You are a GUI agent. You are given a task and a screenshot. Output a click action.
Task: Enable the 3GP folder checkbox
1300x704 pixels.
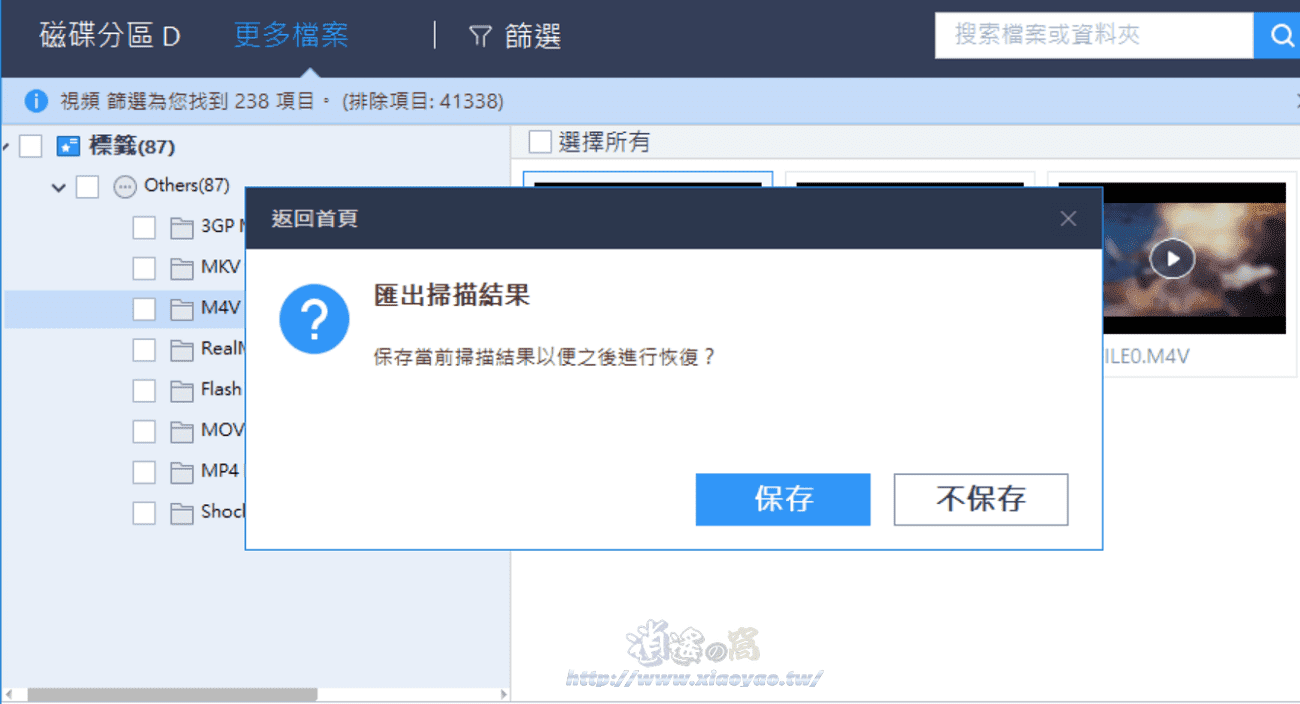click(144, 227)
